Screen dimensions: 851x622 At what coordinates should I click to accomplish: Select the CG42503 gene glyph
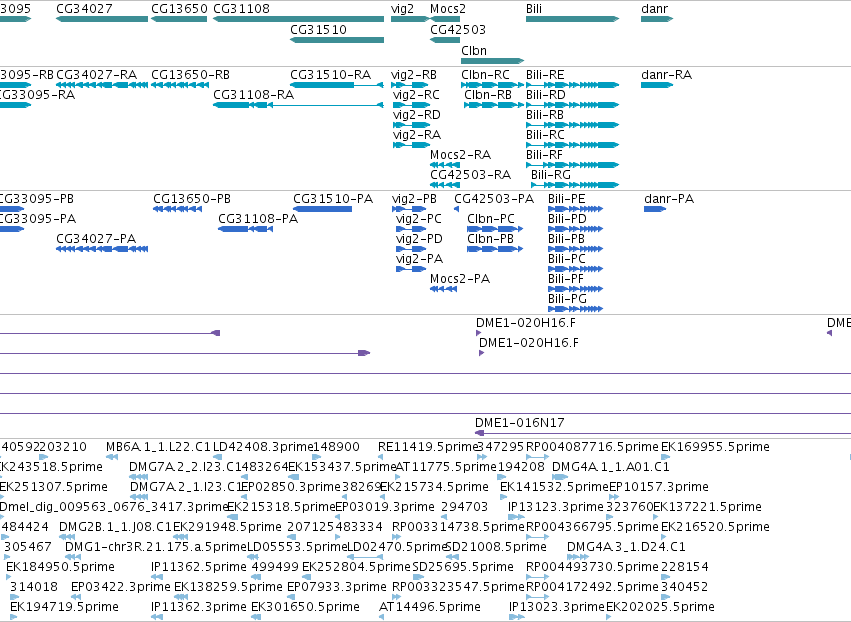point(445,40)
